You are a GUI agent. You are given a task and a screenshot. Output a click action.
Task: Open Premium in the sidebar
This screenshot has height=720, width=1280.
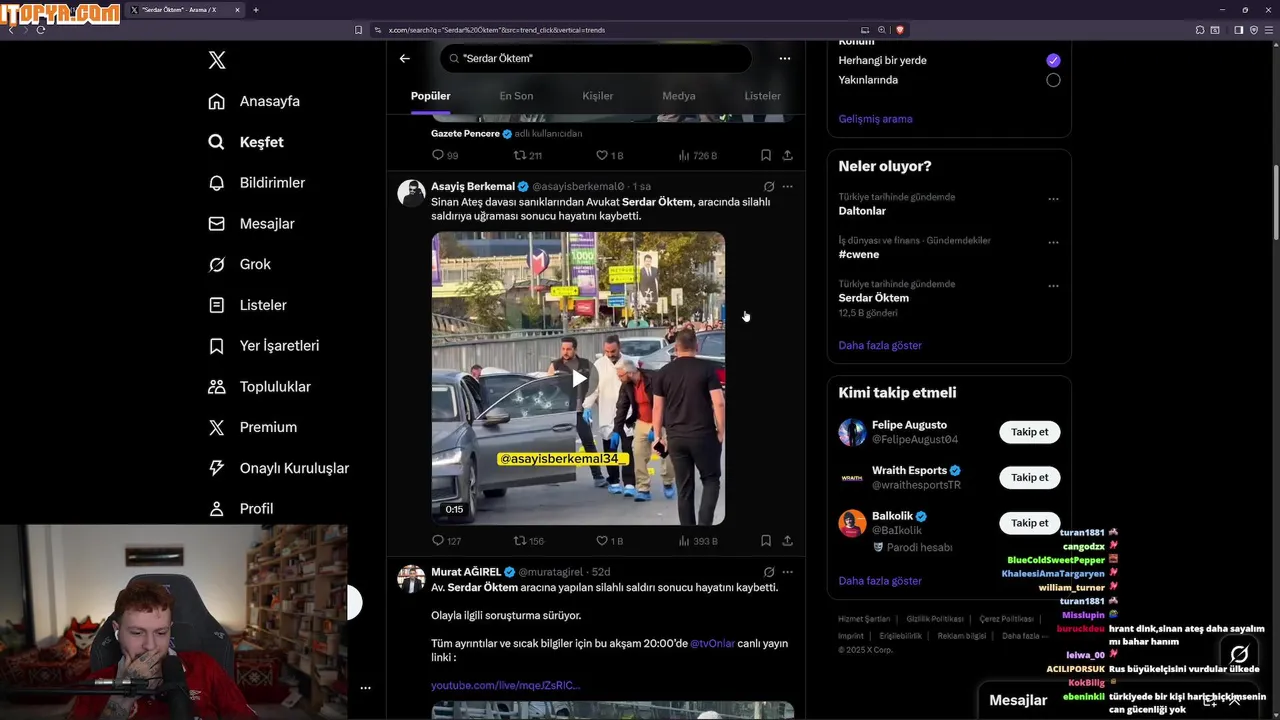252,427
